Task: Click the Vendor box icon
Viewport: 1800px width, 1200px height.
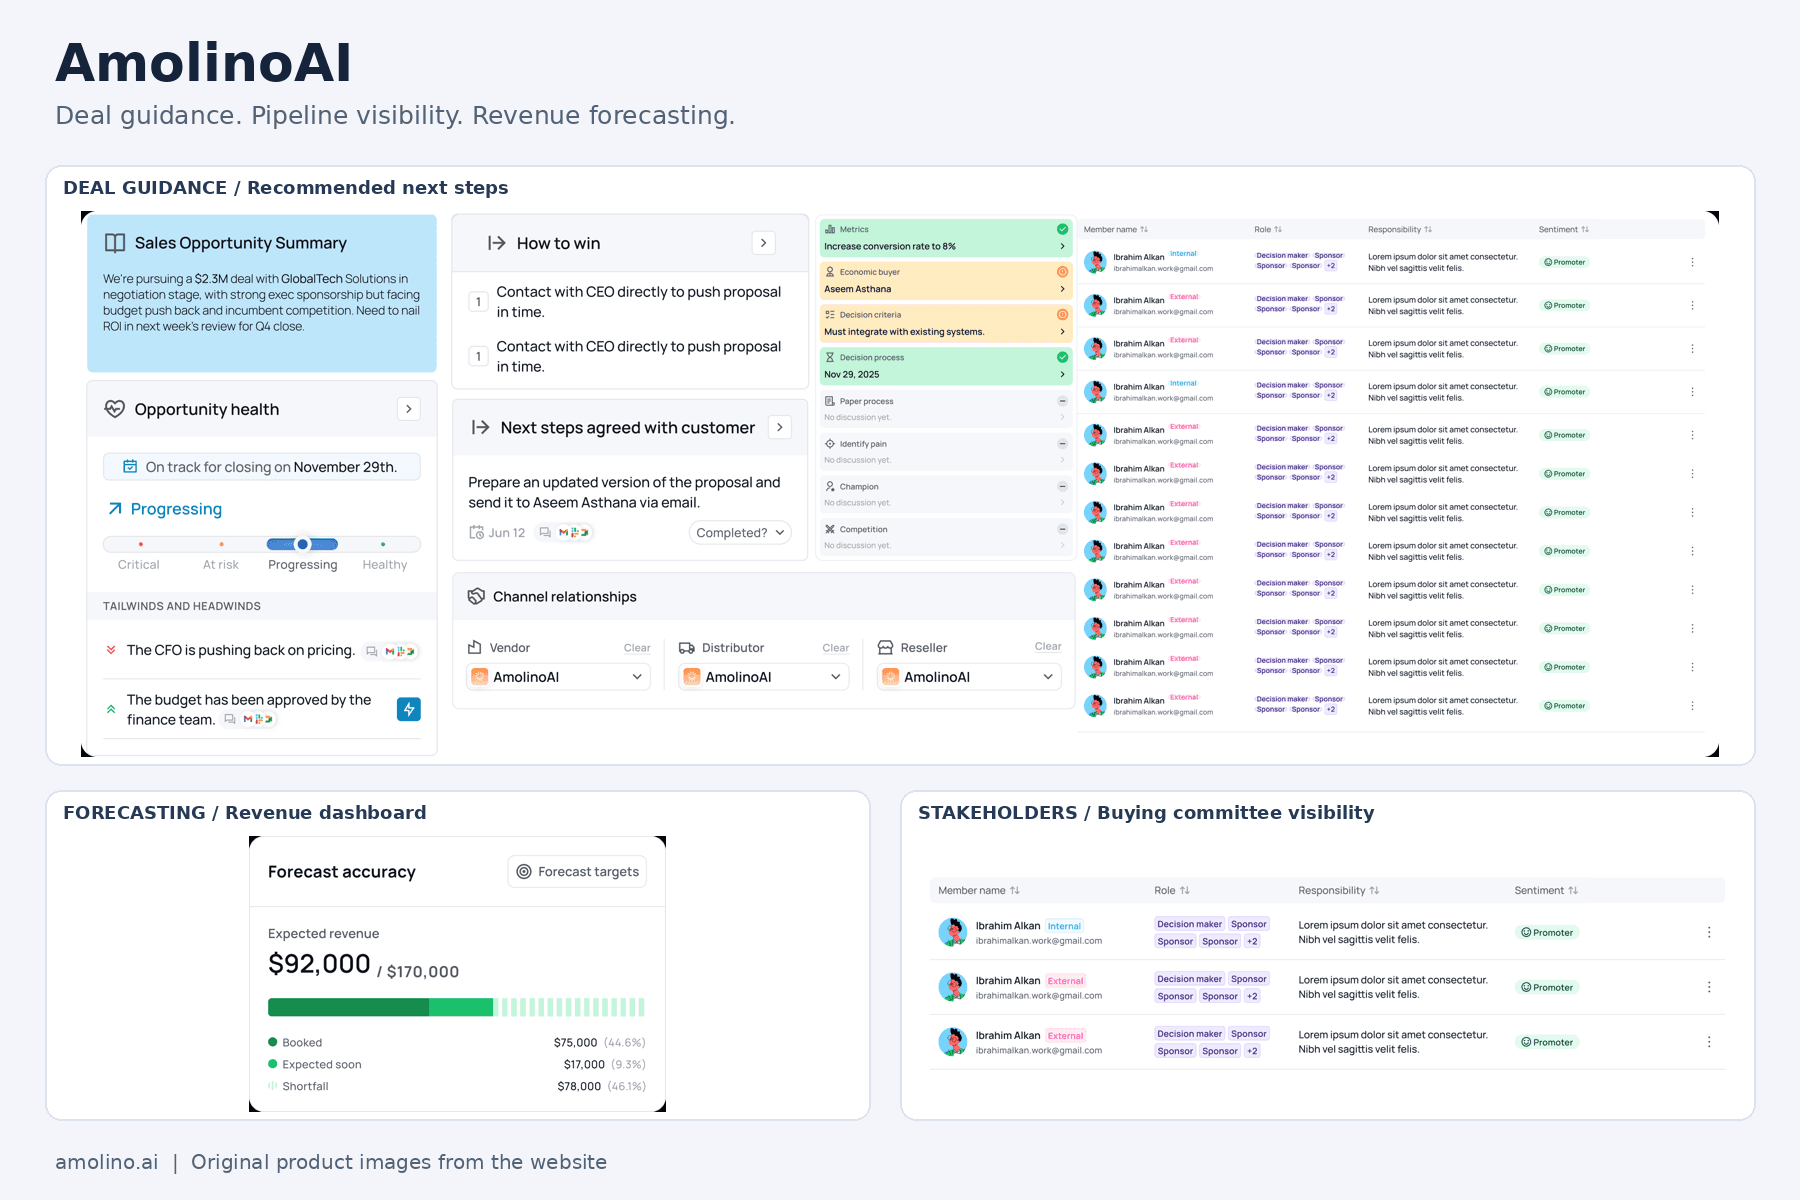Action: point(475,647)
